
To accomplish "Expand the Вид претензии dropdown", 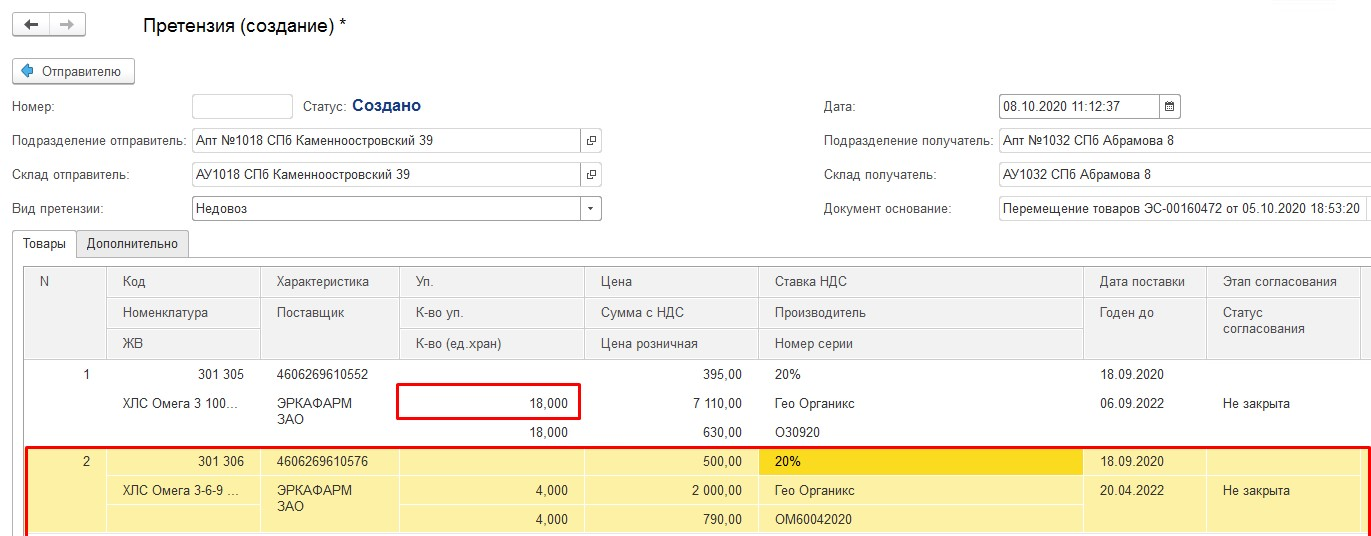I will point(591,208).
